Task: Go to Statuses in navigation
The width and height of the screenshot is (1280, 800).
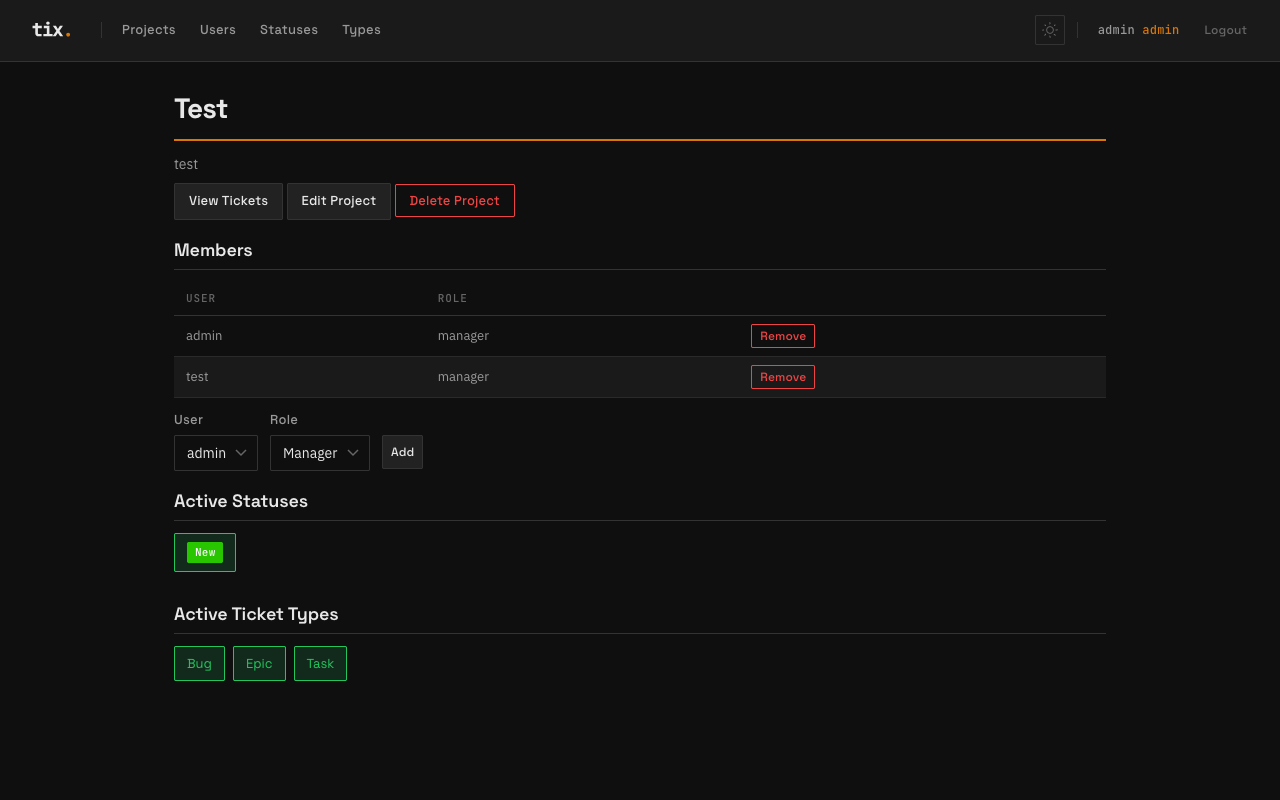Action: point(289,30)
